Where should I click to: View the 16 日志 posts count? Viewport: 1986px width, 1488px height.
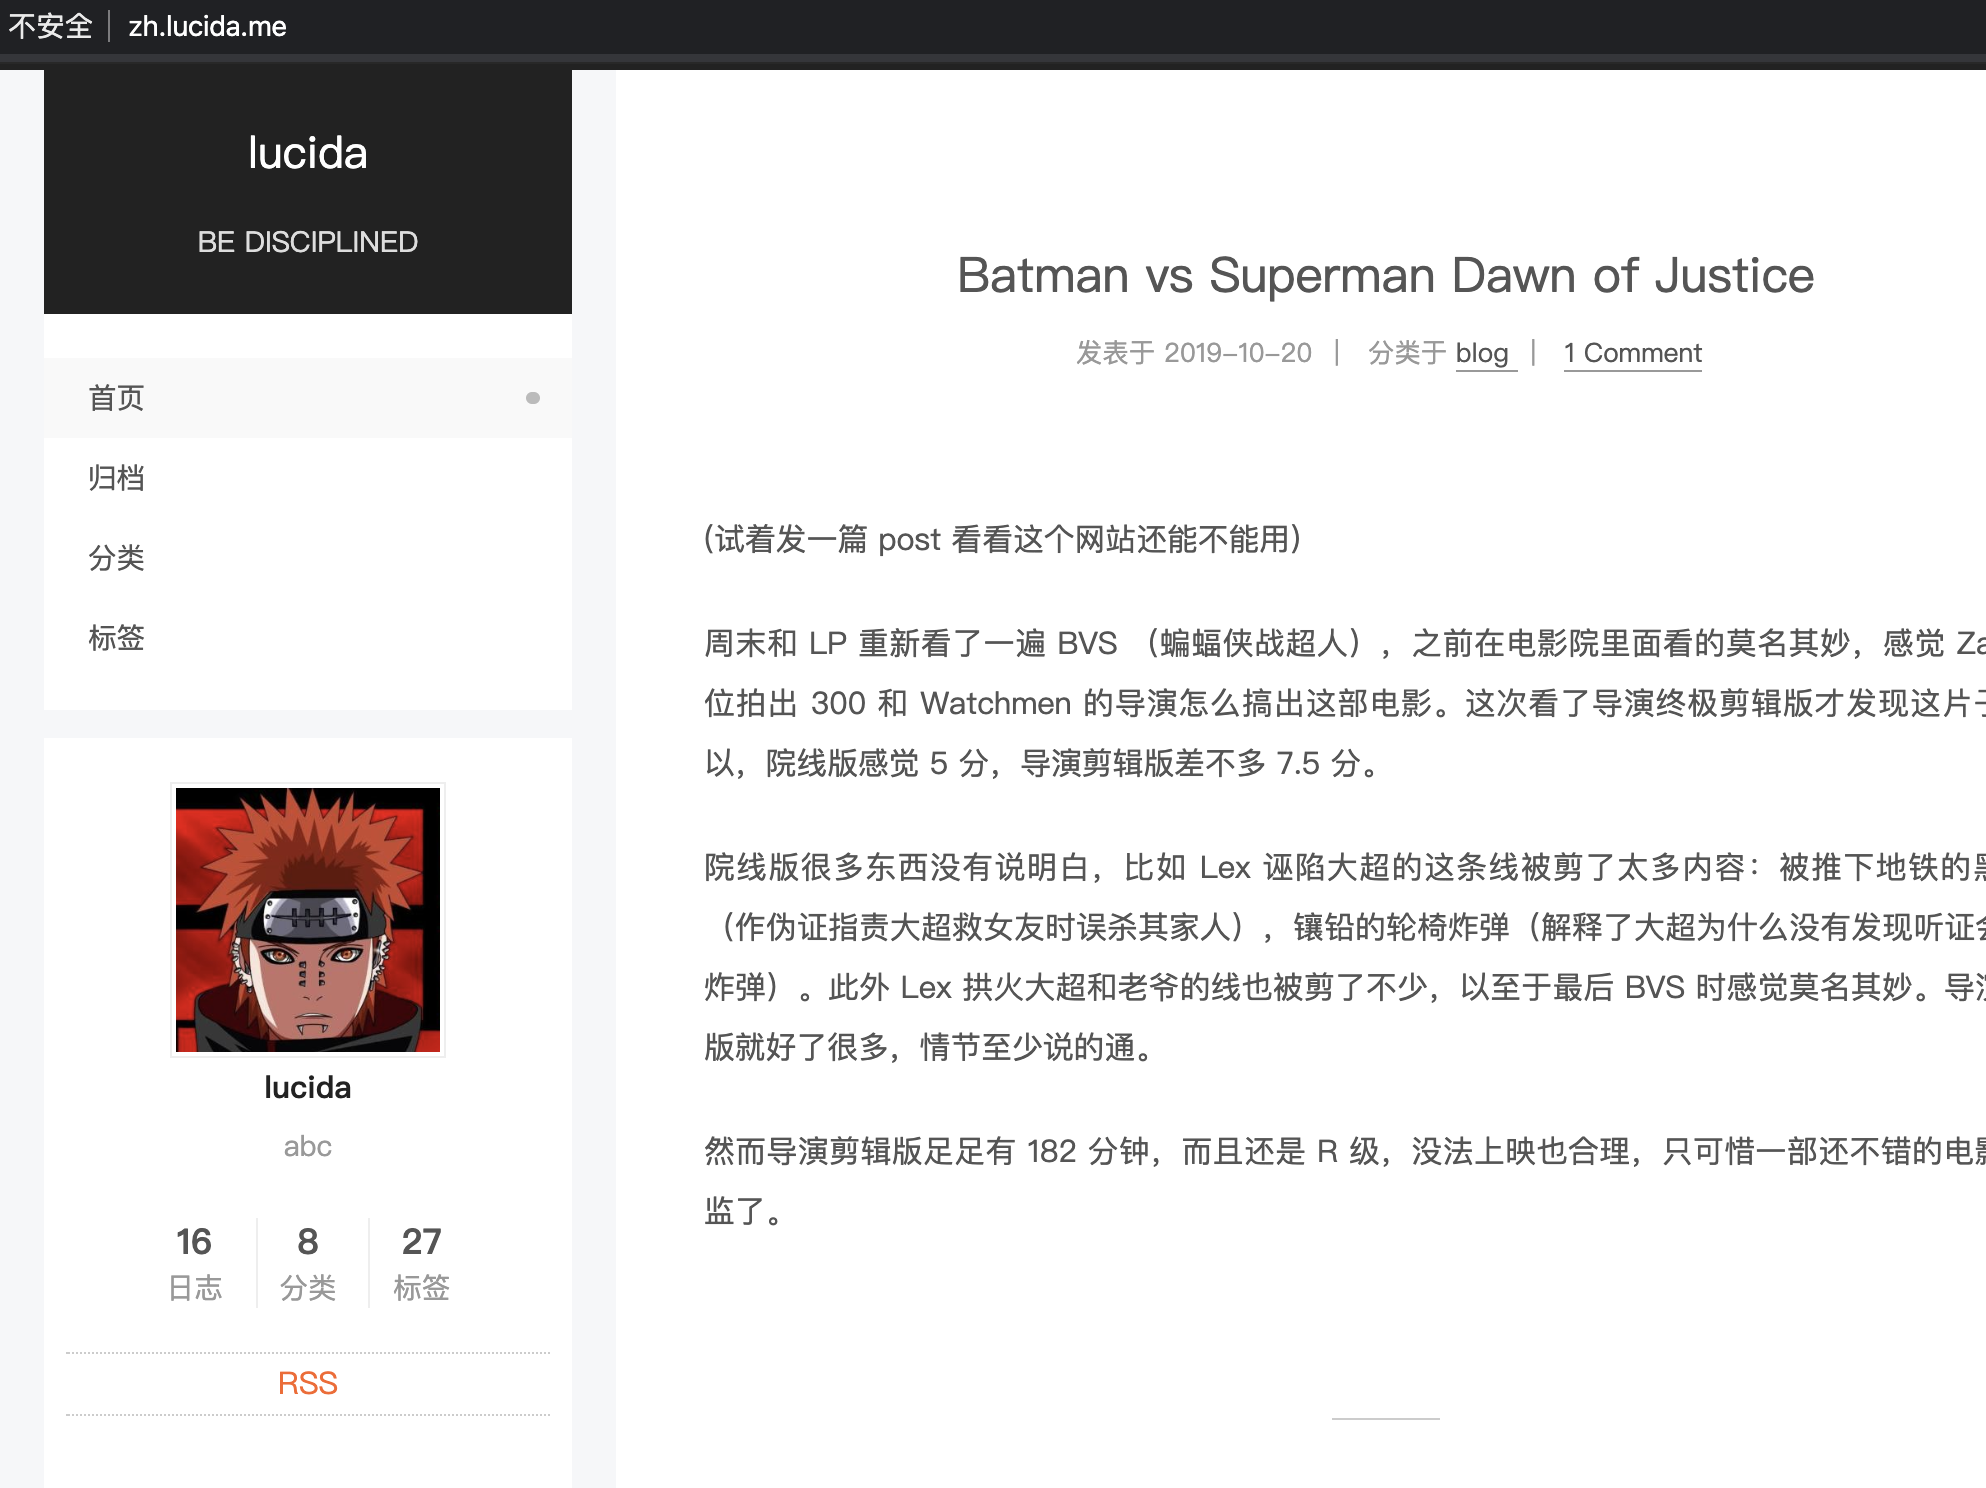(194, 1262)
